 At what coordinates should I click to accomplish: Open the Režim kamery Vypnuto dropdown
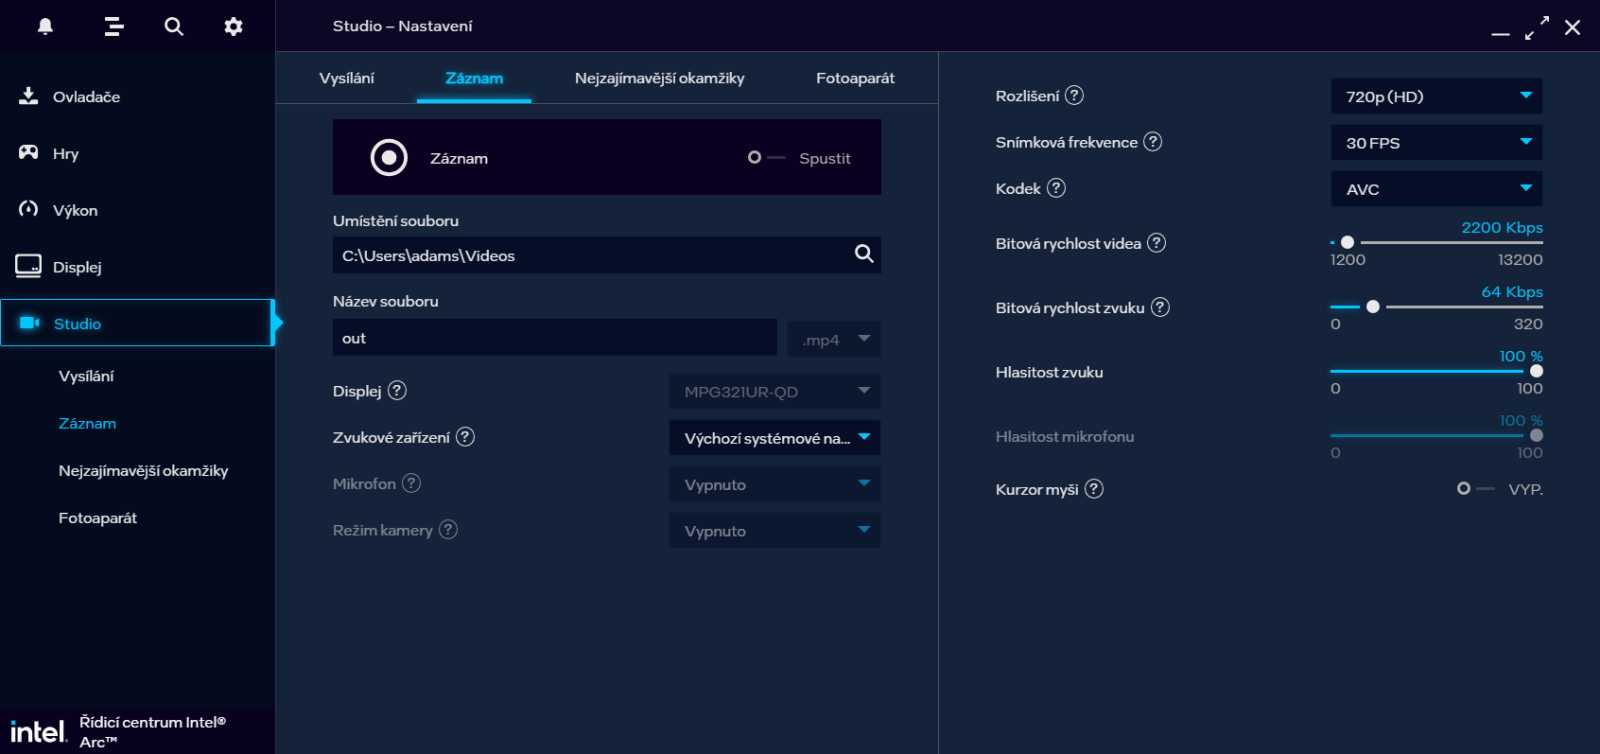point(775,531)
